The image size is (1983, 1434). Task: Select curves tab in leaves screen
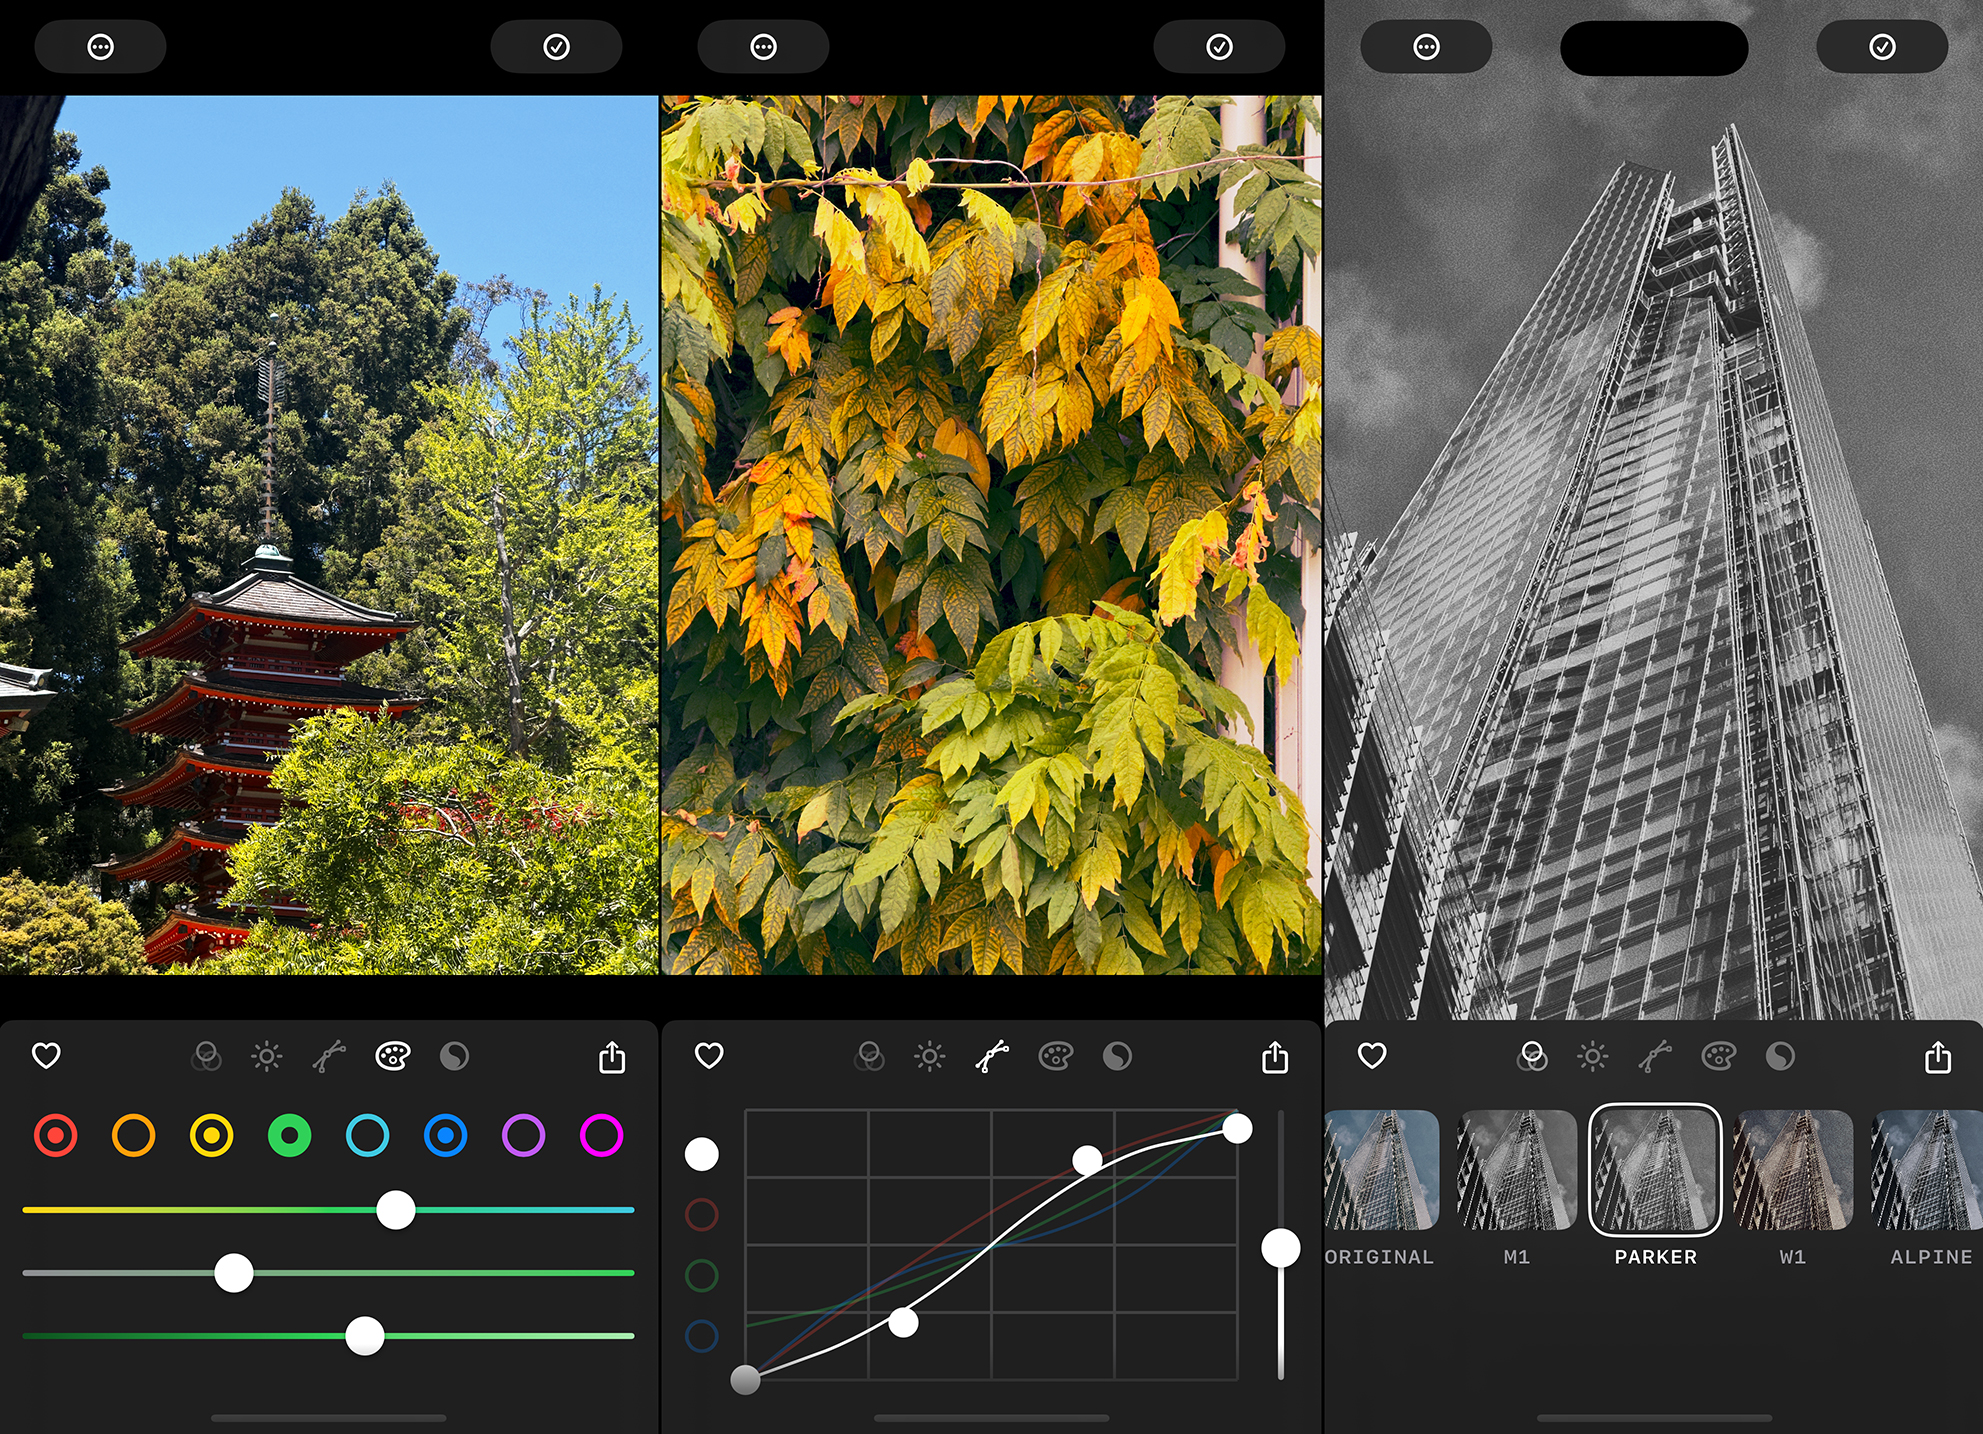click(x=992, y=1056)
